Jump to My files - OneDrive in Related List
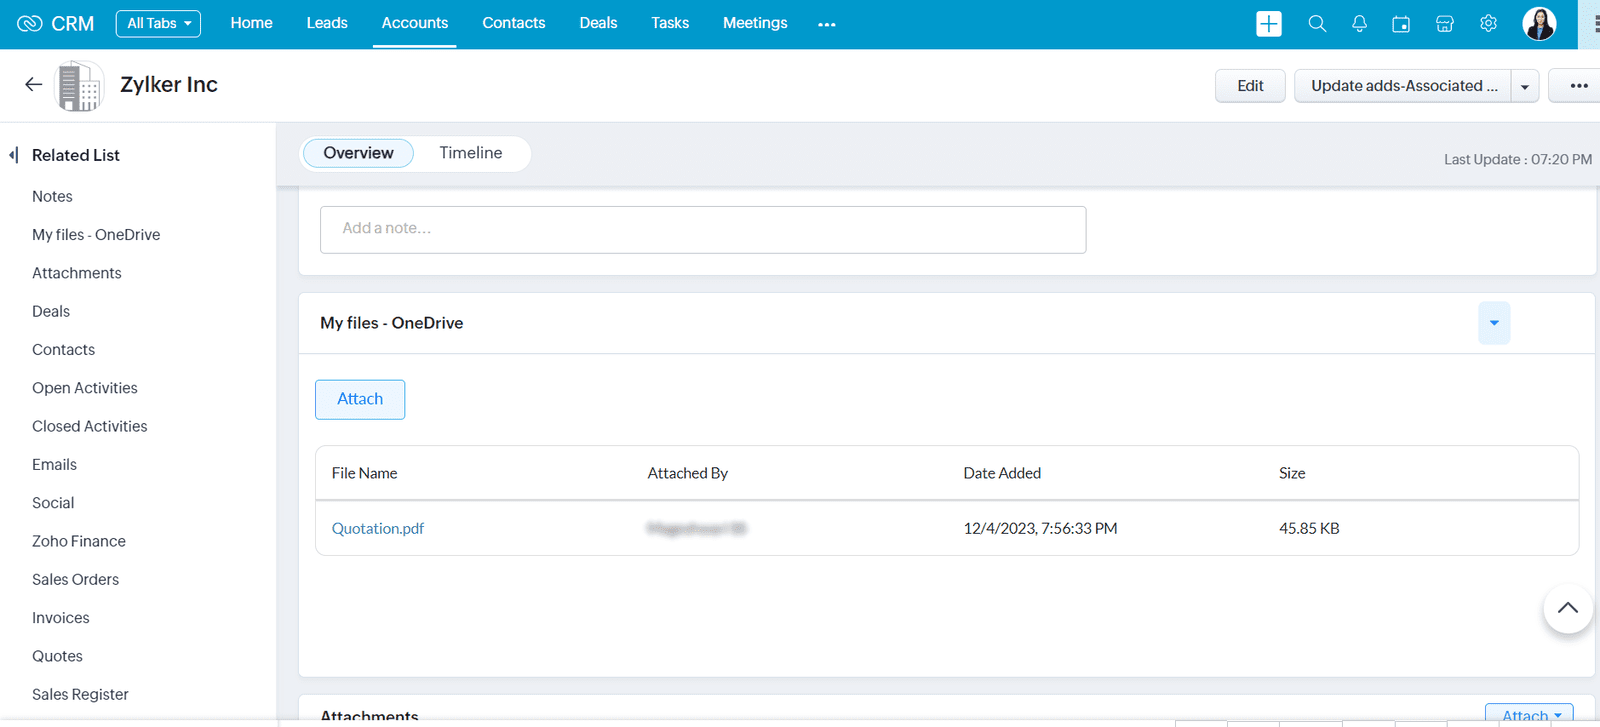Viewport: 1600px width, 727px height. (x=96, y=235)
